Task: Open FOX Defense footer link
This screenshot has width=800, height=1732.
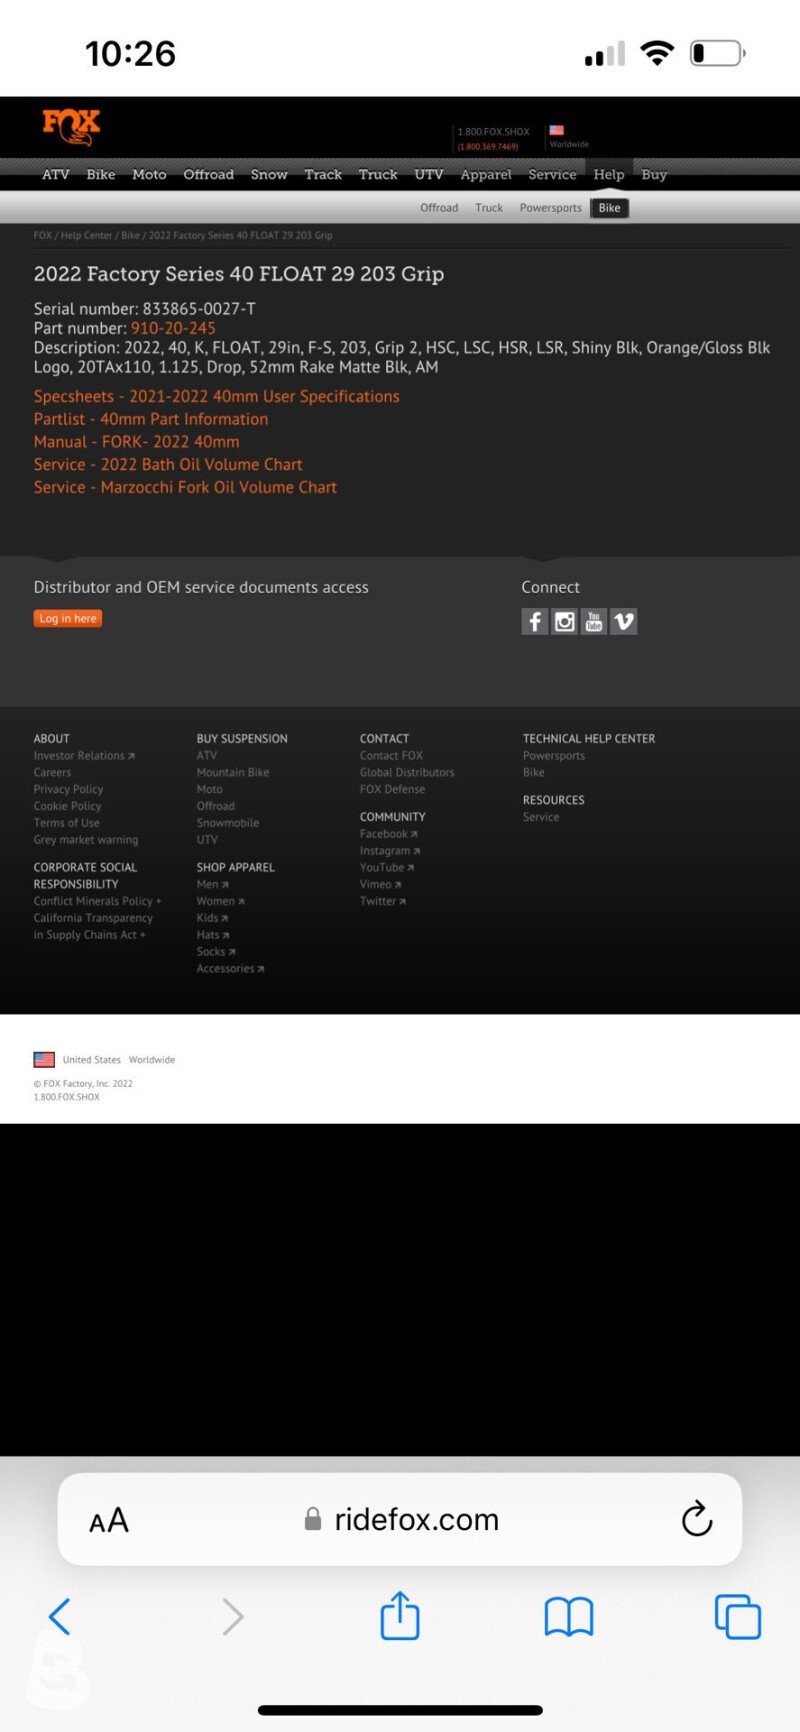Action: click(392, 790)
